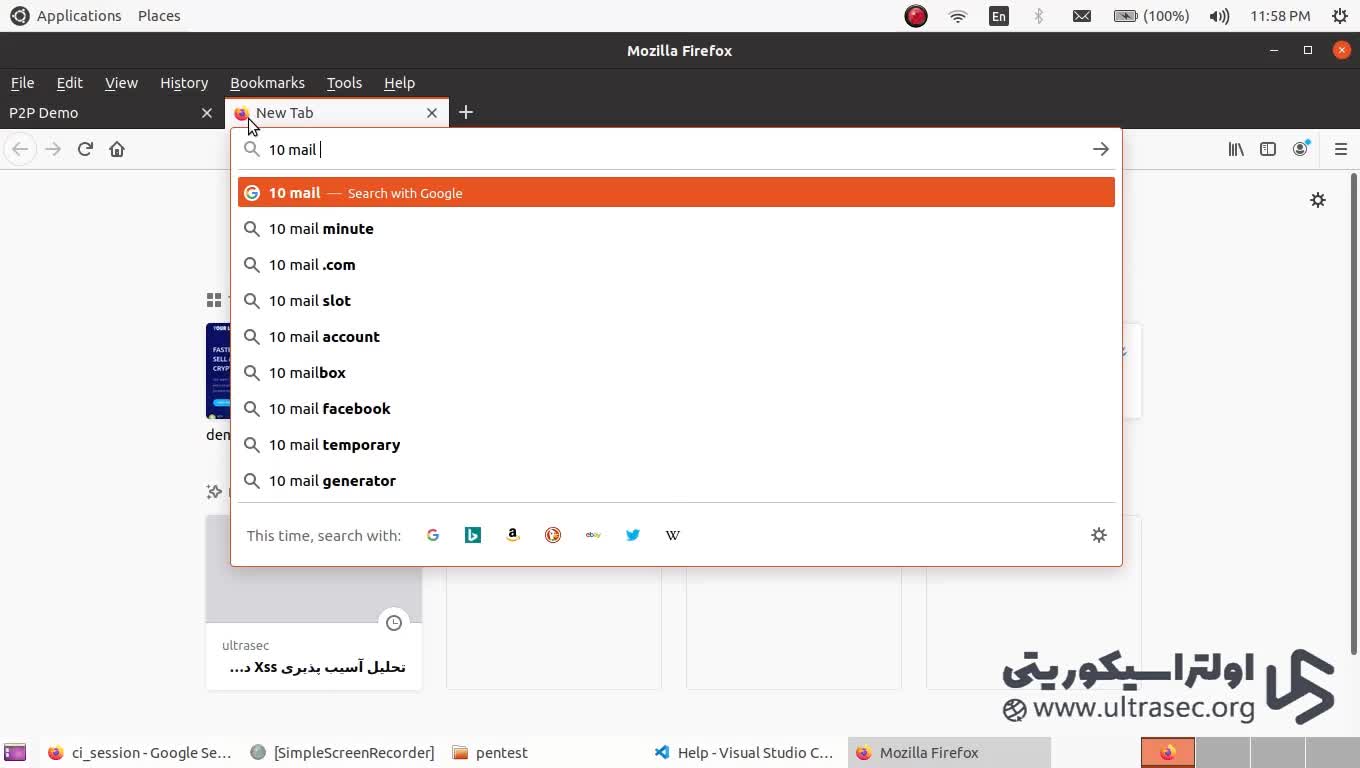Search with Wikipedia engine icon
The height and width of the screenshot is (768, 1360).
point(673,535)
